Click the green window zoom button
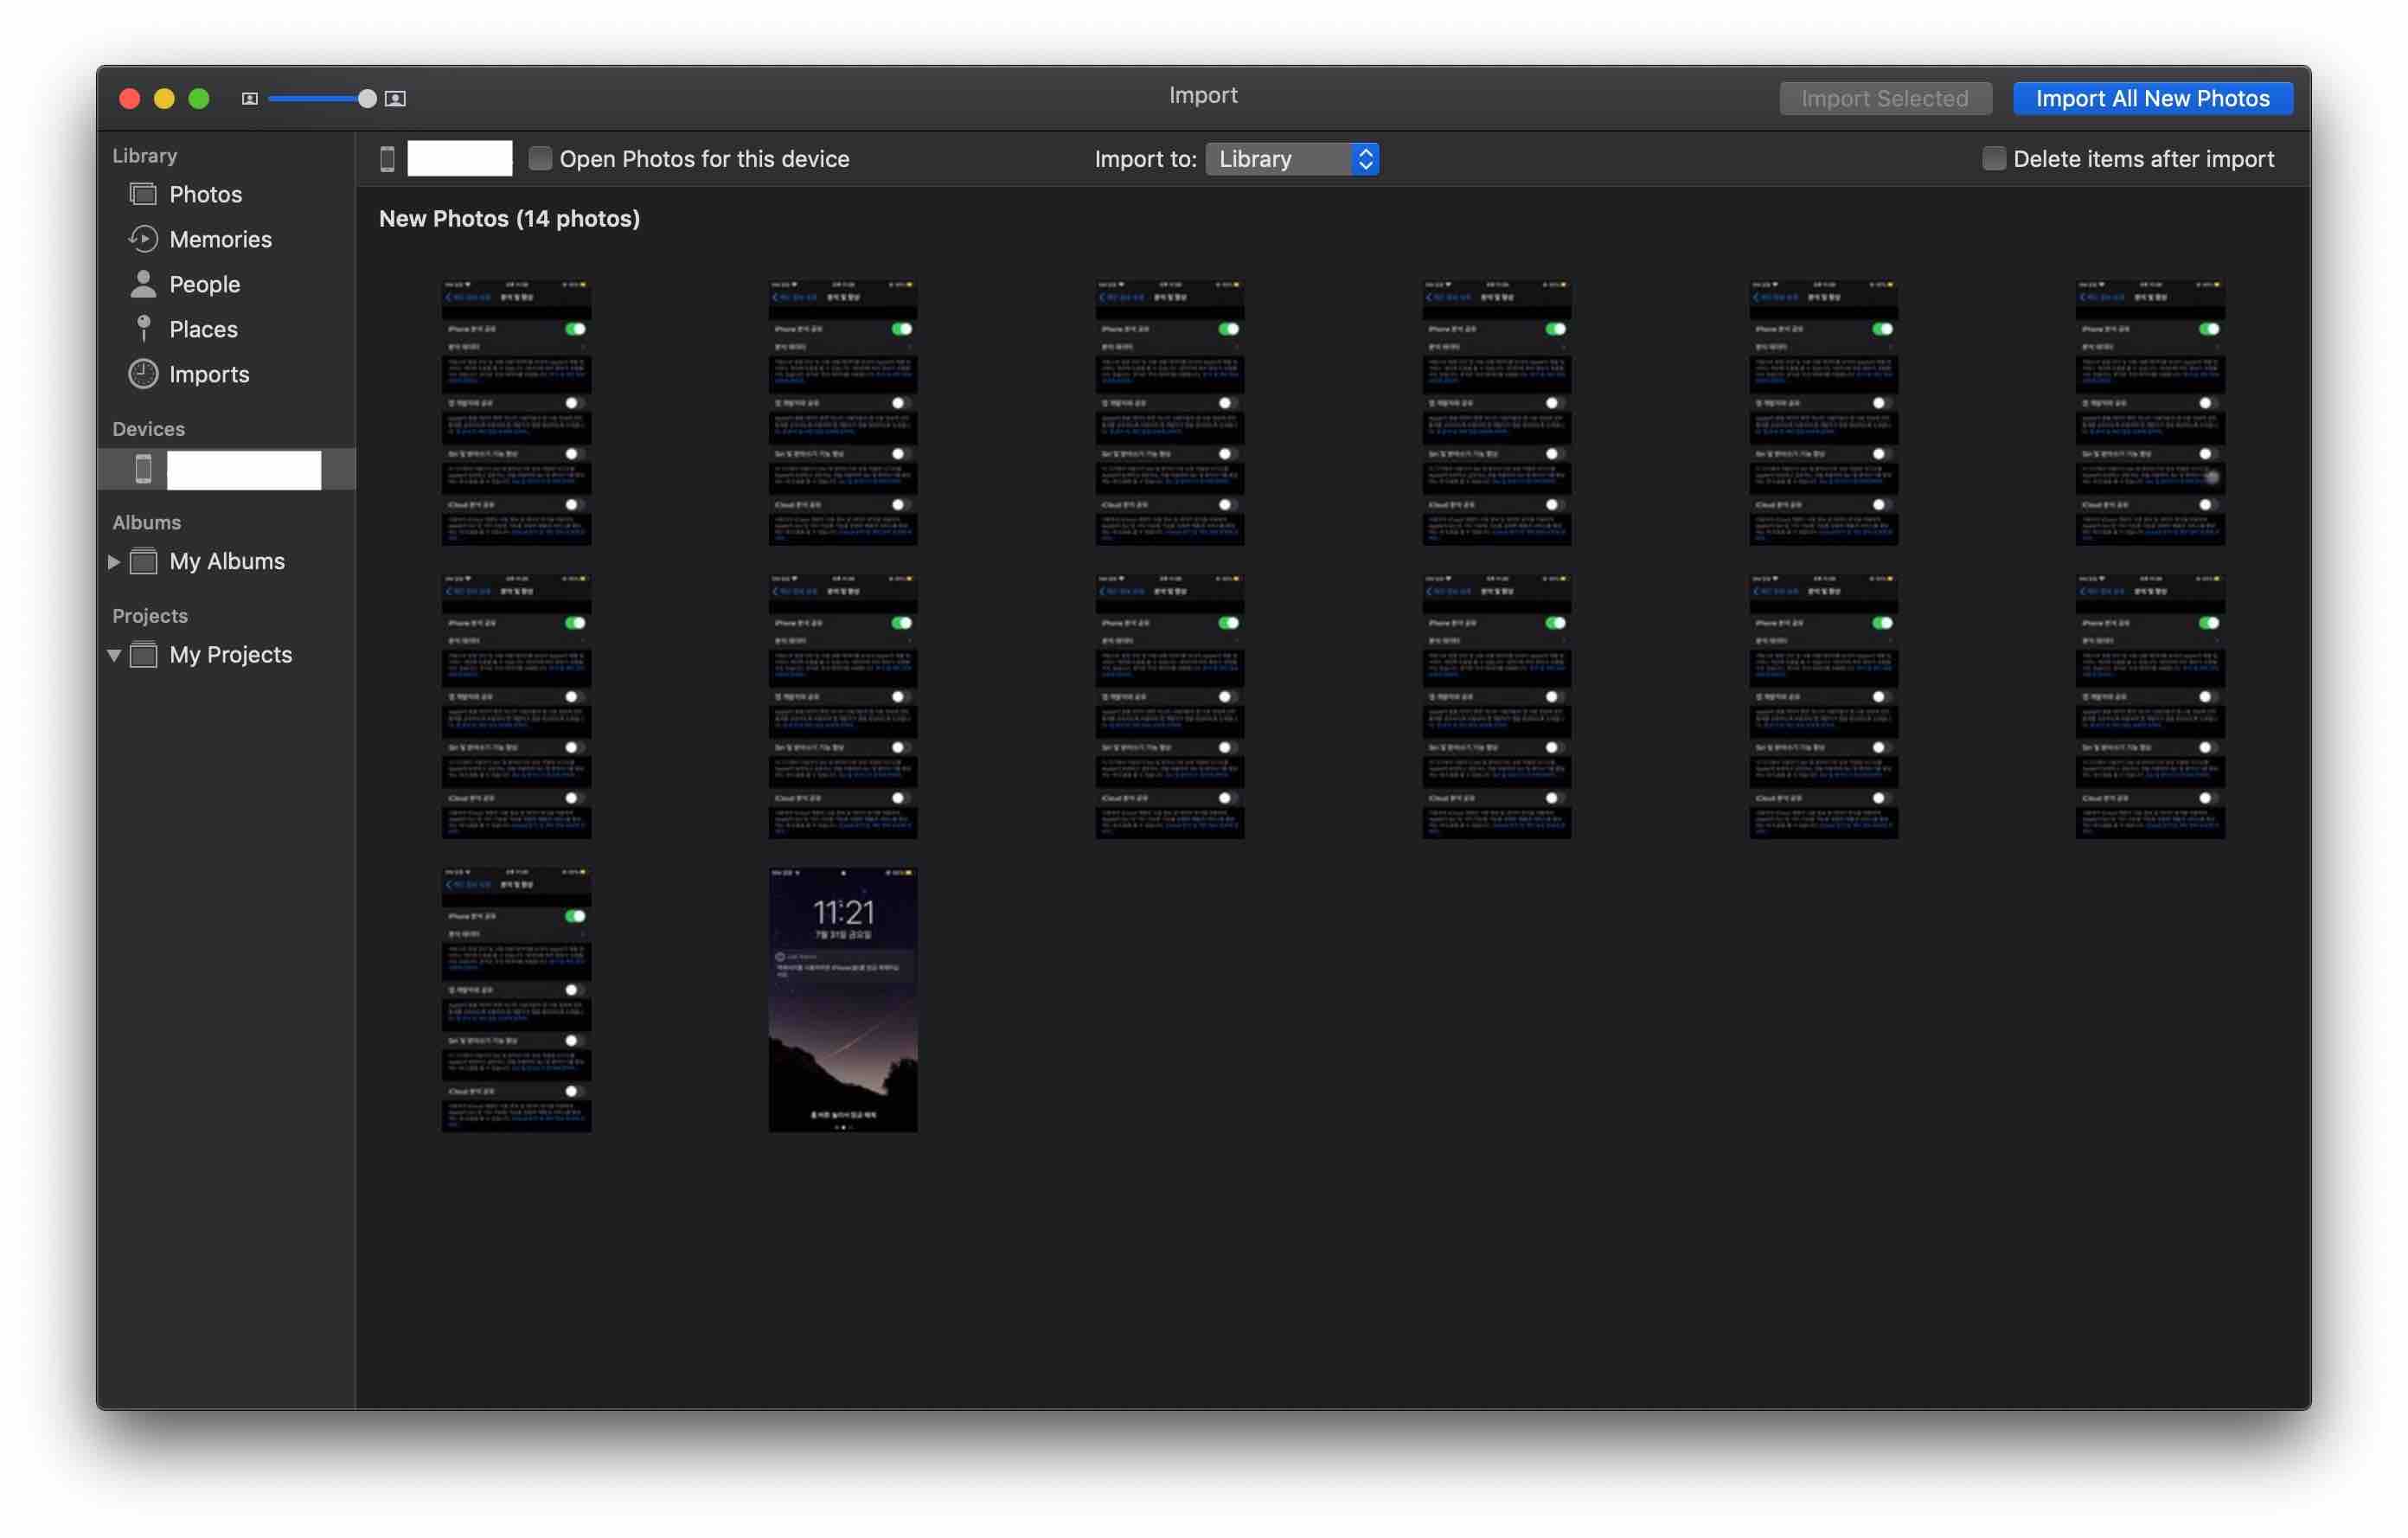 [x=199, y=98]
